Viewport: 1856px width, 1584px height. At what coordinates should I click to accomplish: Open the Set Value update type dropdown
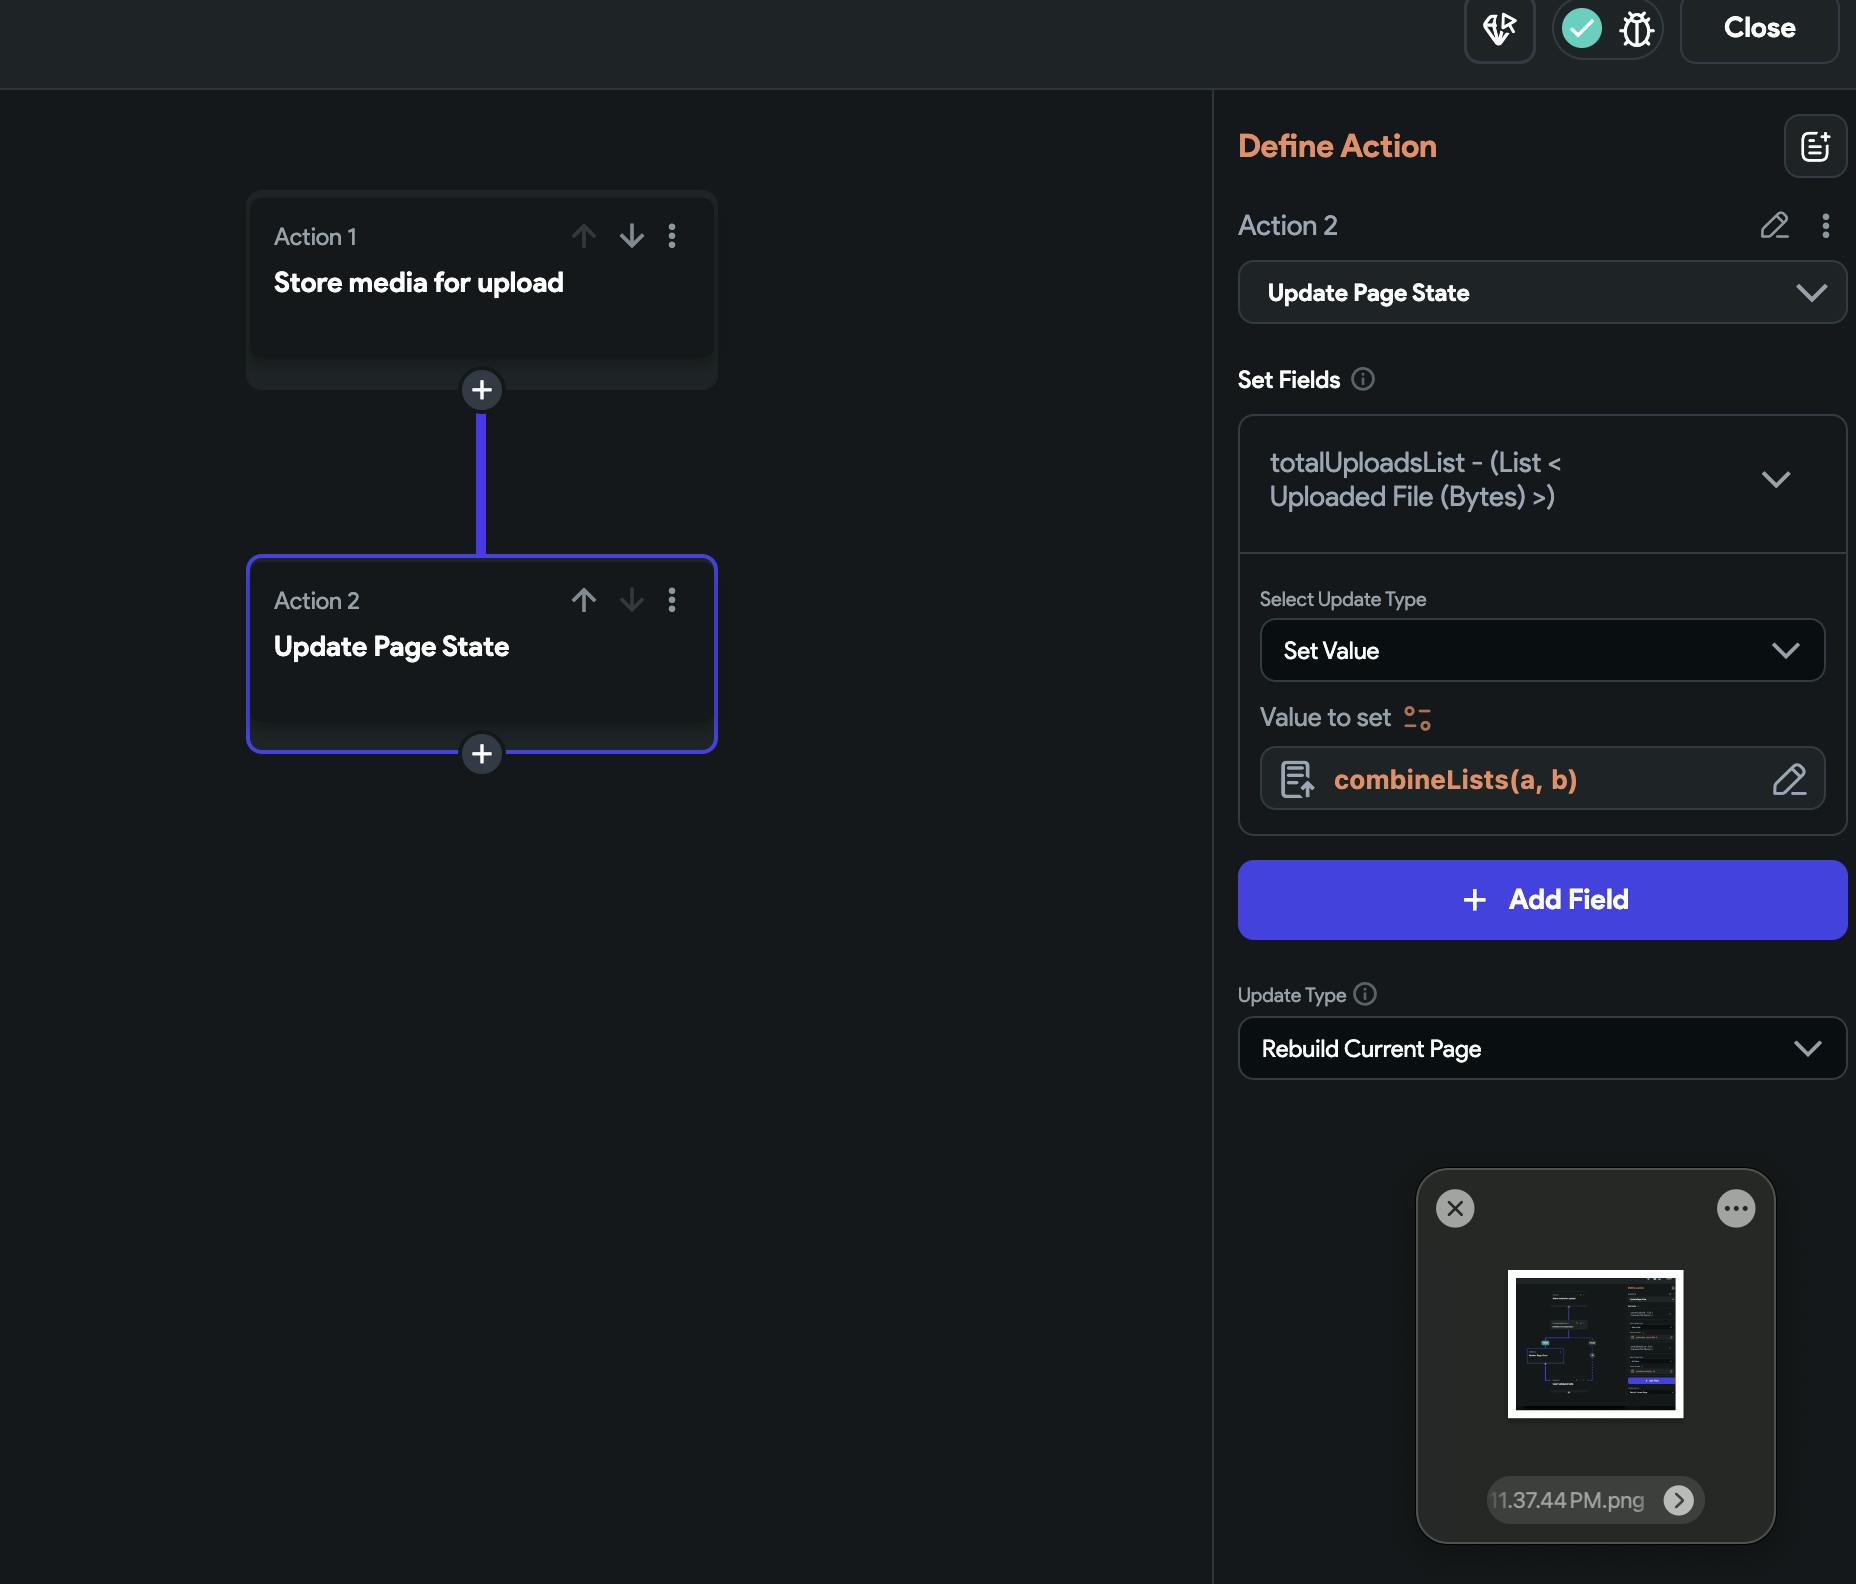pos(1541,651)
